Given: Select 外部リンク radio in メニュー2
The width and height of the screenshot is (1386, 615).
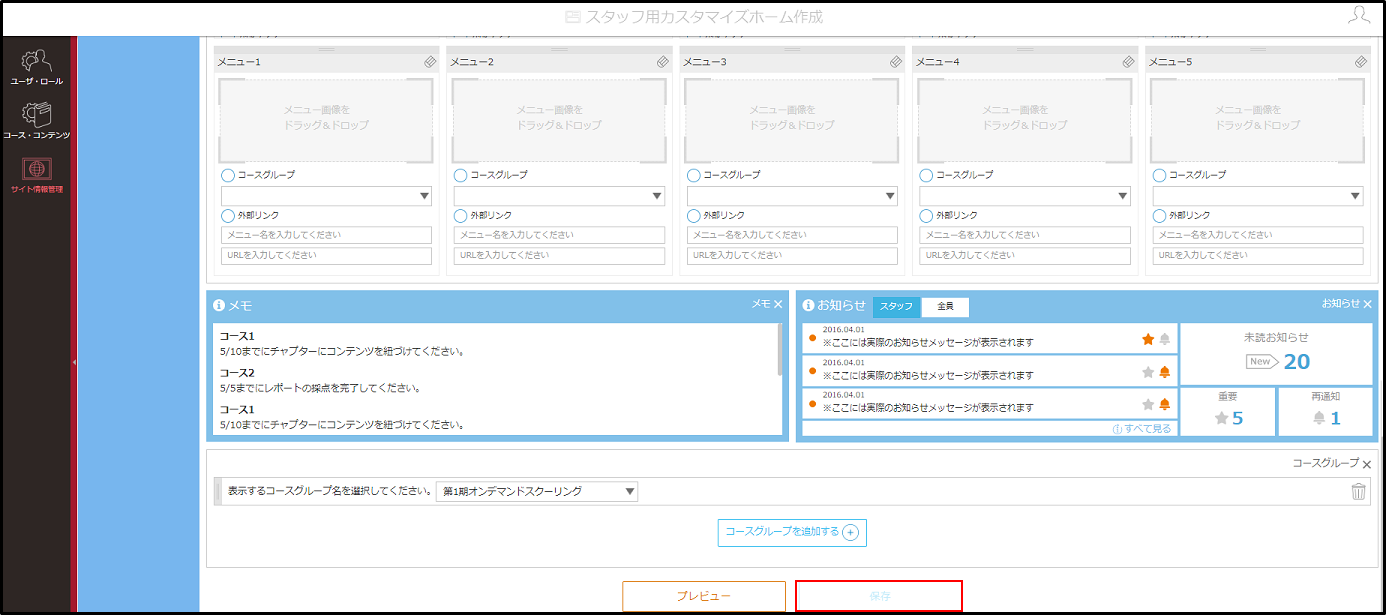Looking at the screenshot, I should 461,215.
